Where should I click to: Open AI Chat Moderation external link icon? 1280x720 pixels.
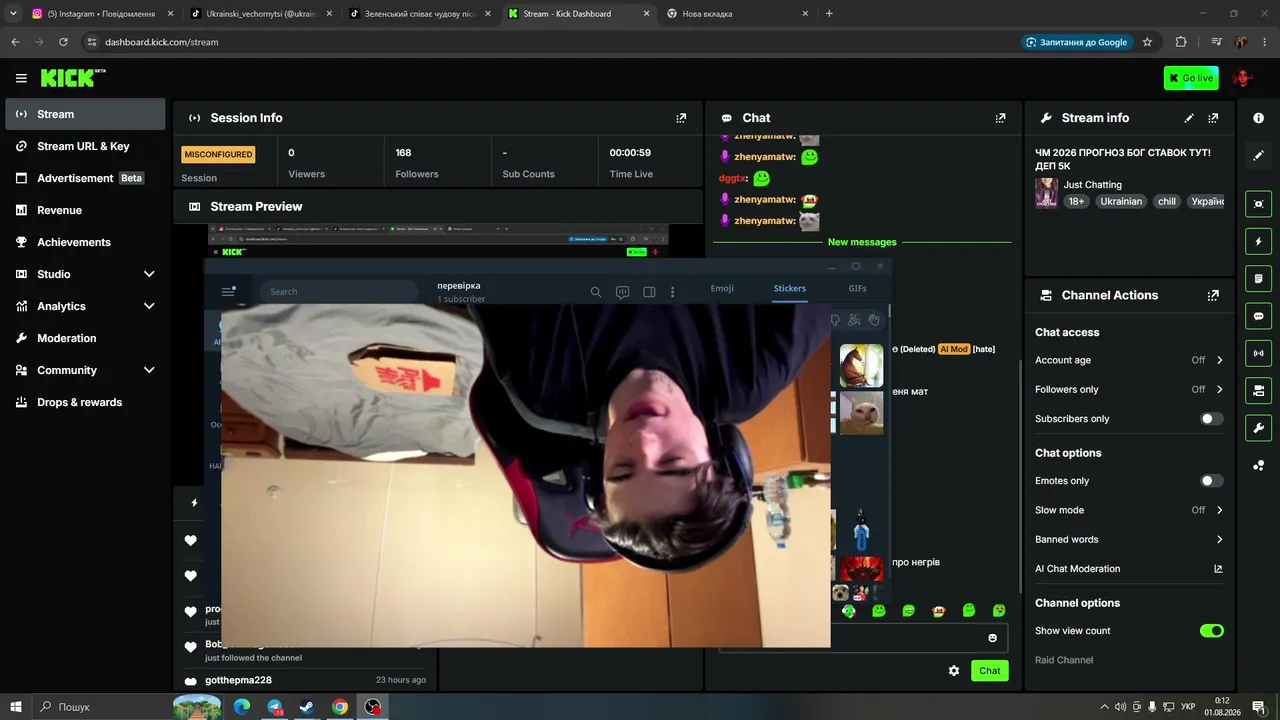click(1218, 569)
